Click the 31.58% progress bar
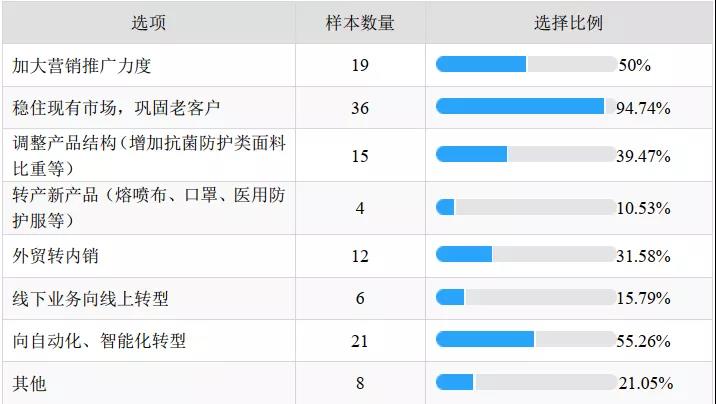716x404 pixels. 526,254
